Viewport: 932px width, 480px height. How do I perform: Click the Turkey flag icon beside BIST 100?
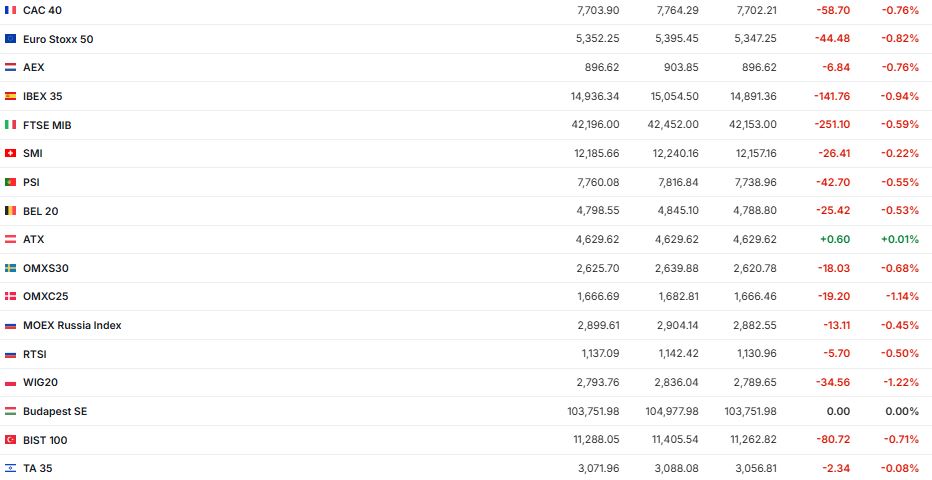[10, 440]
